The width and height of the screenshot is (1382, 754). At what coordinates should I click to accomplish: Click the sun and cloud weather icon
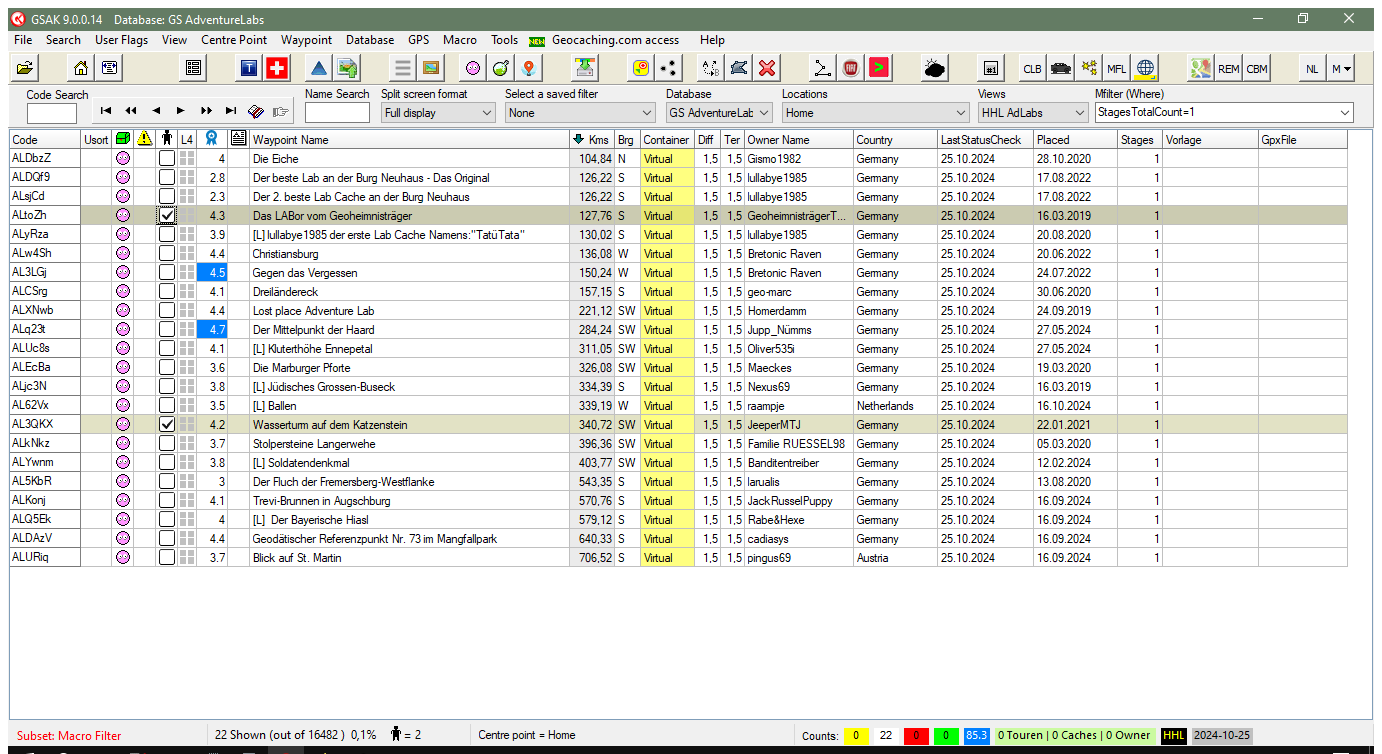935,68
